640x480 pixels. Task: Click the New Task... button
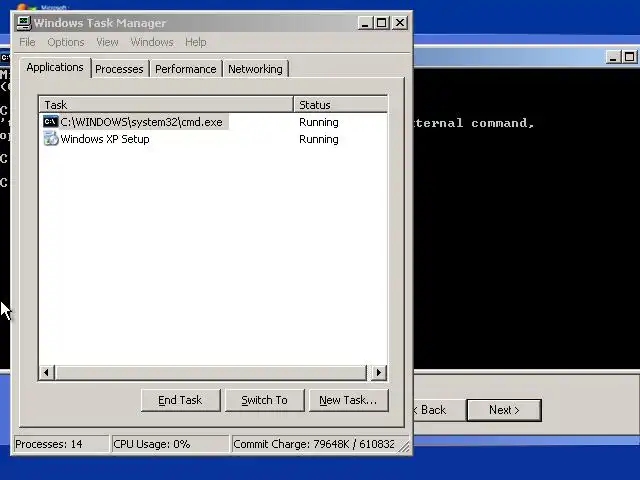(x=349, y=400)
